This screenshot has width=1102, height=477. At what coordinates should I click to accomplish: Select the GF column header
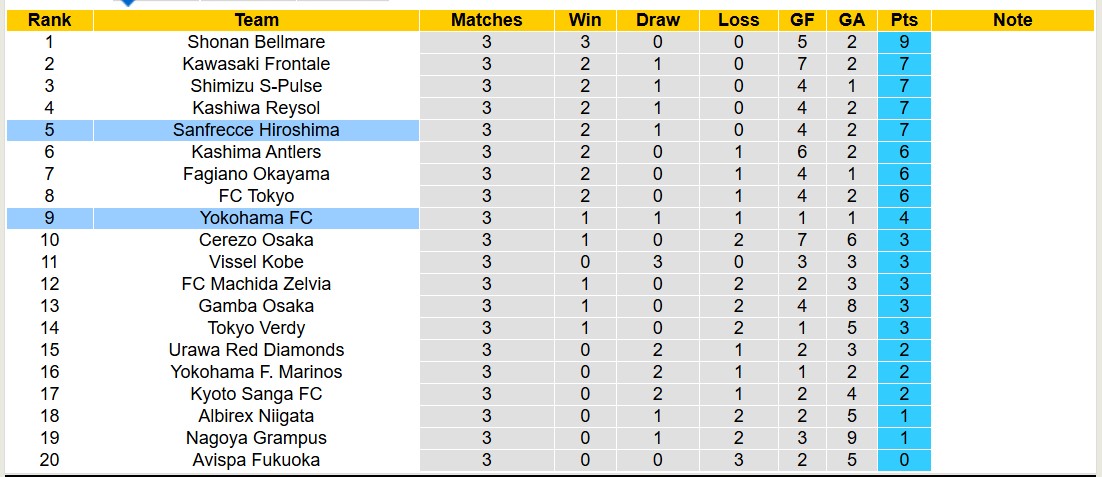802,20
